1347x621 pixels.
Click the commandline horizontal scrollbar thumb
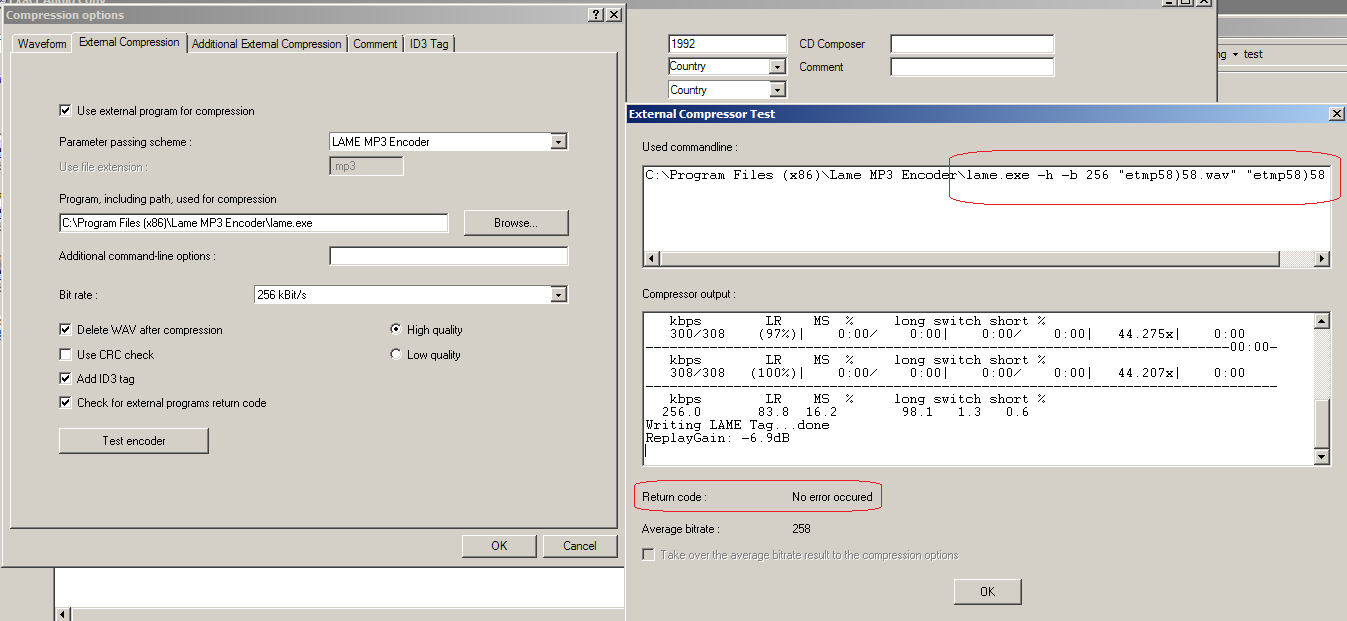(x=968, y=259)
